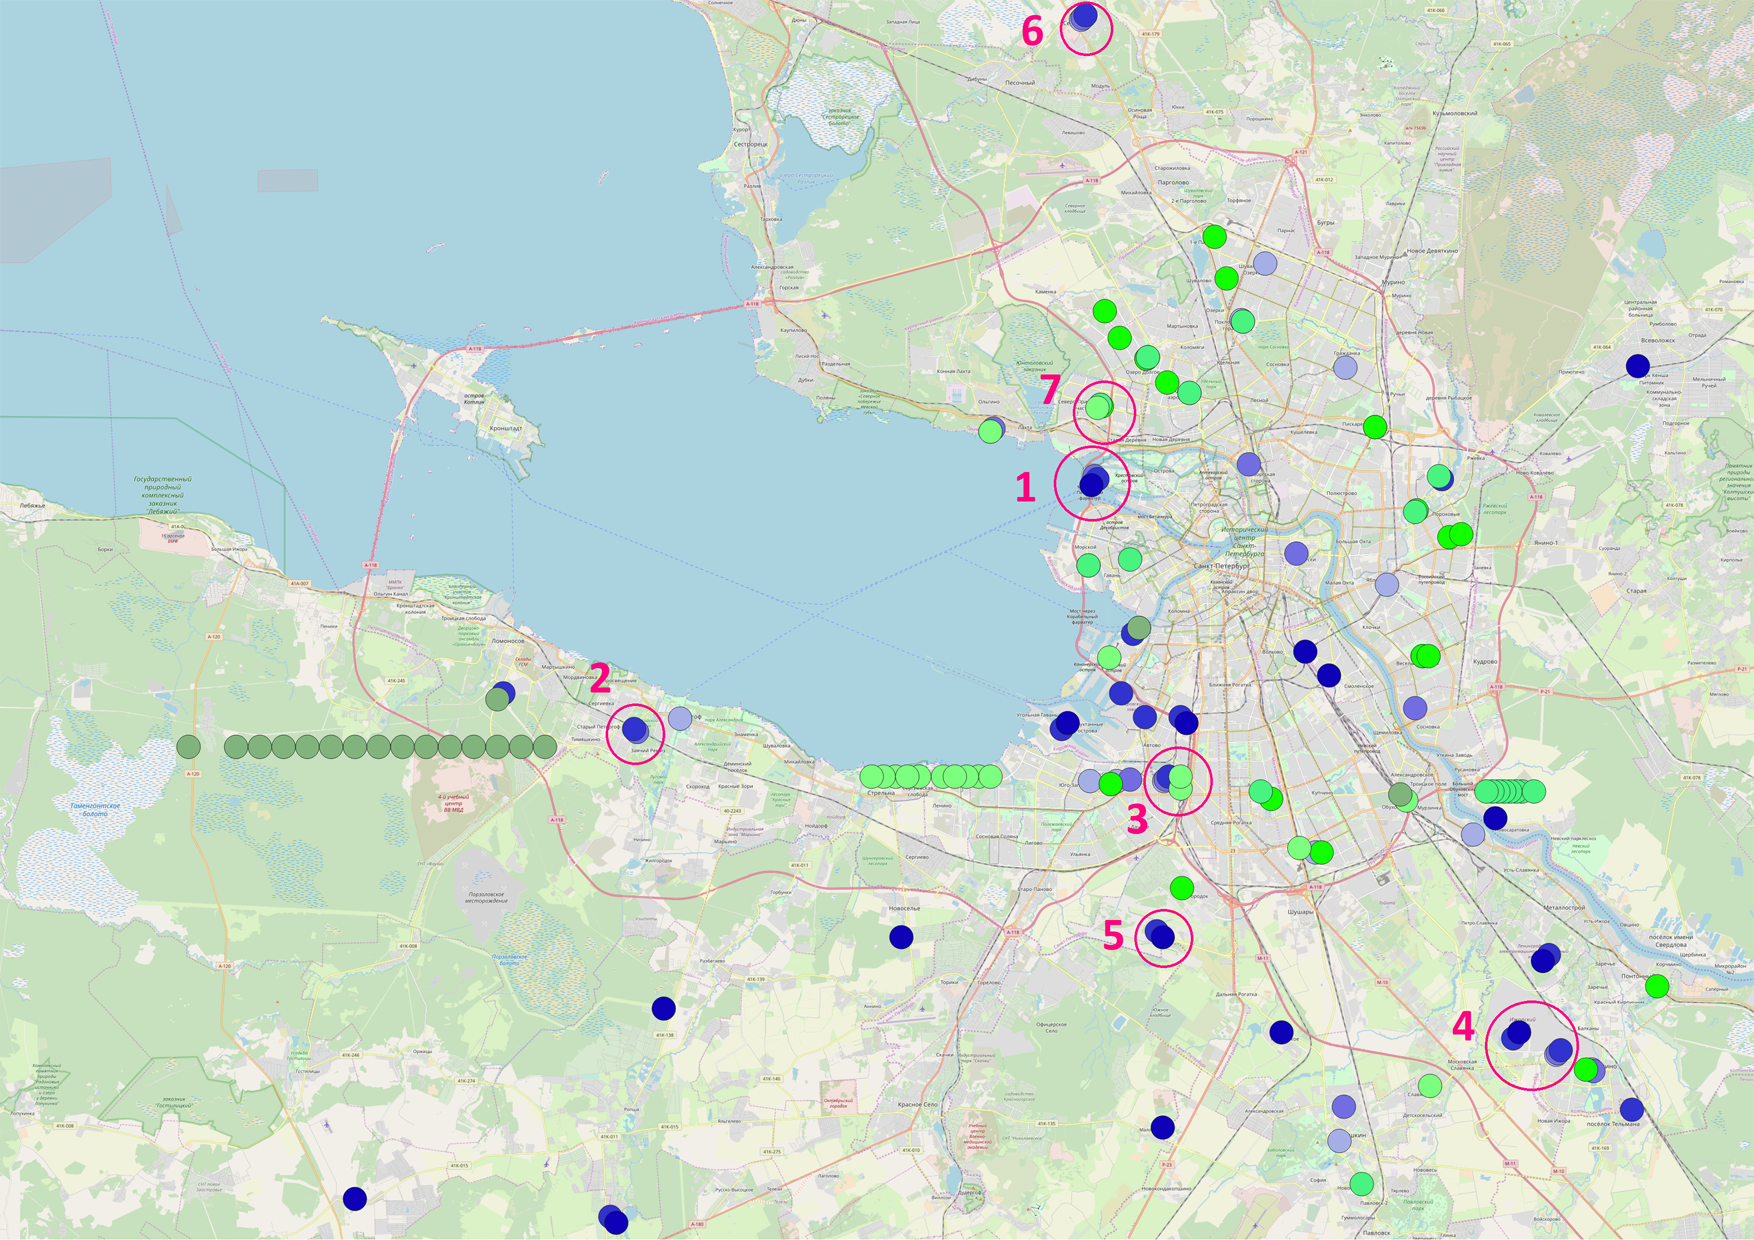The image size is (1754, 1240).
Task: Click the Санкт-Петербург city label
Action: [1221, 566]
